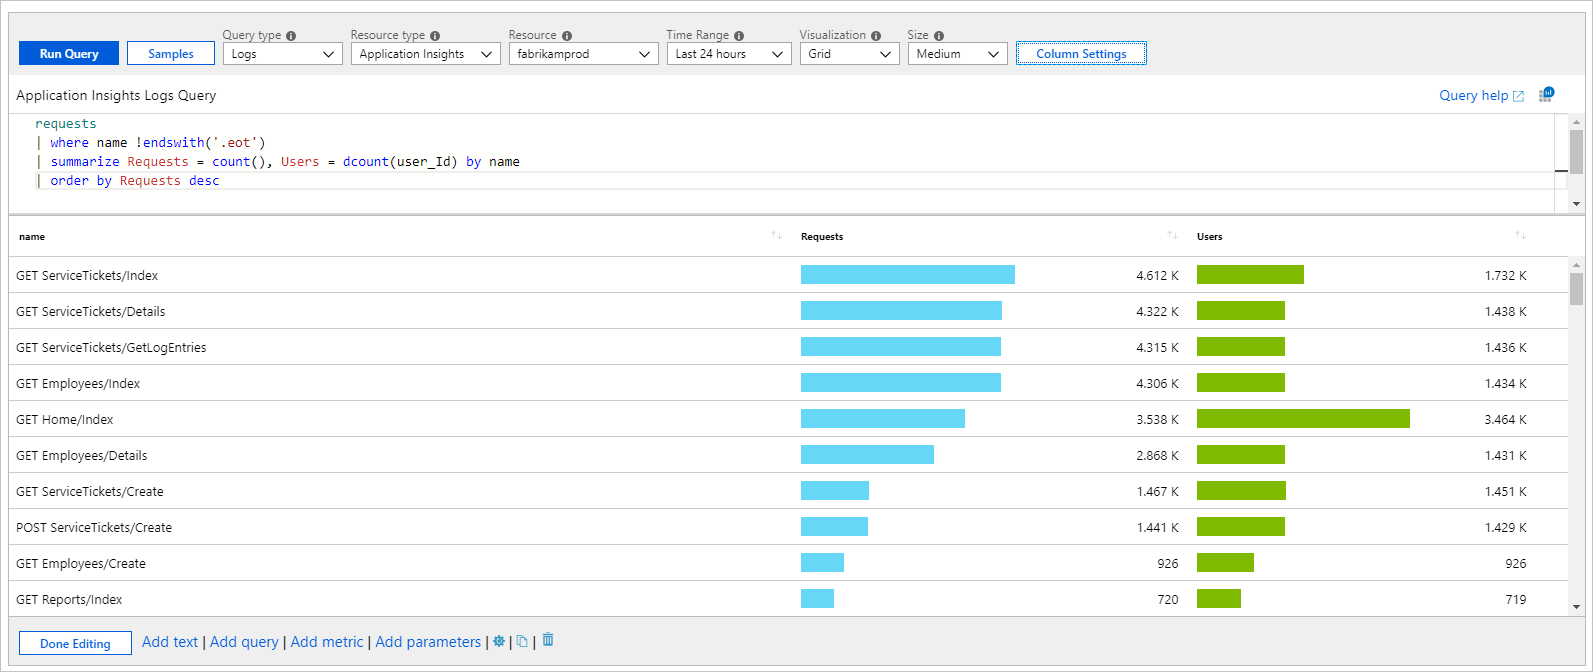The width and height of the screenshot is (1593, 672).
Task: Click the Add text link
Action: (170, 642)
